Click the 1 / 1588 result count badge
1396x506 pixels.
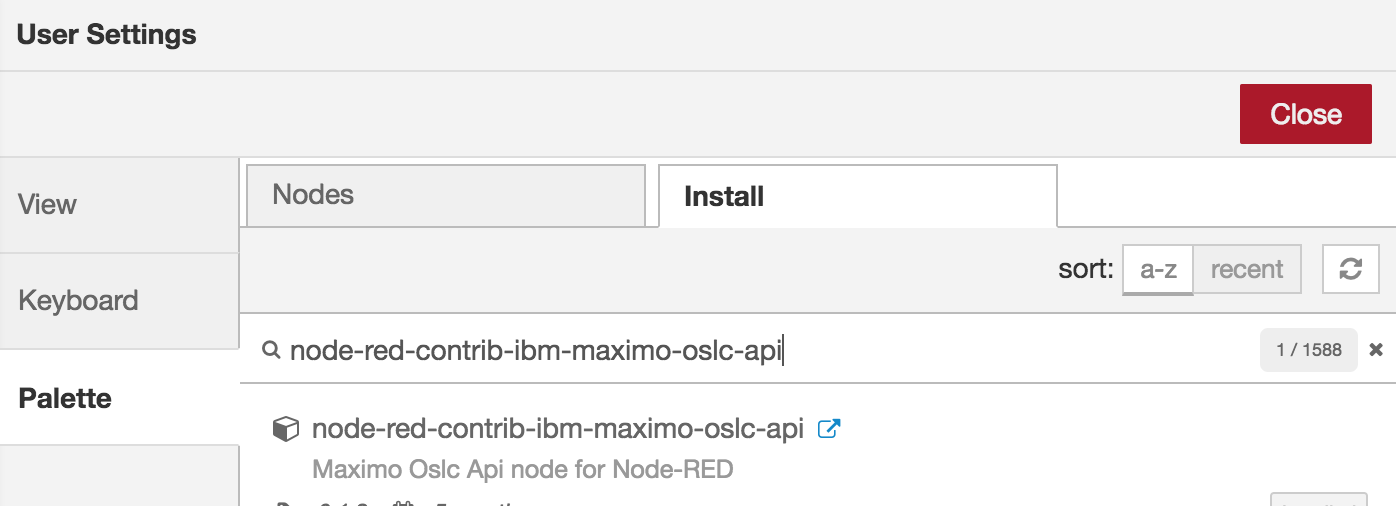pyautogui.click(x=1309, y=350)
